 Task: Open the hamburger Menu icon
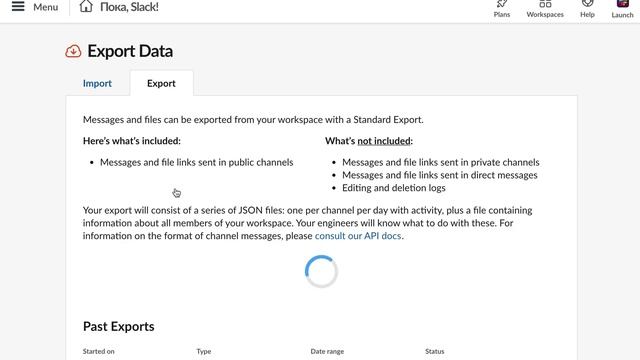coord(18,6)
